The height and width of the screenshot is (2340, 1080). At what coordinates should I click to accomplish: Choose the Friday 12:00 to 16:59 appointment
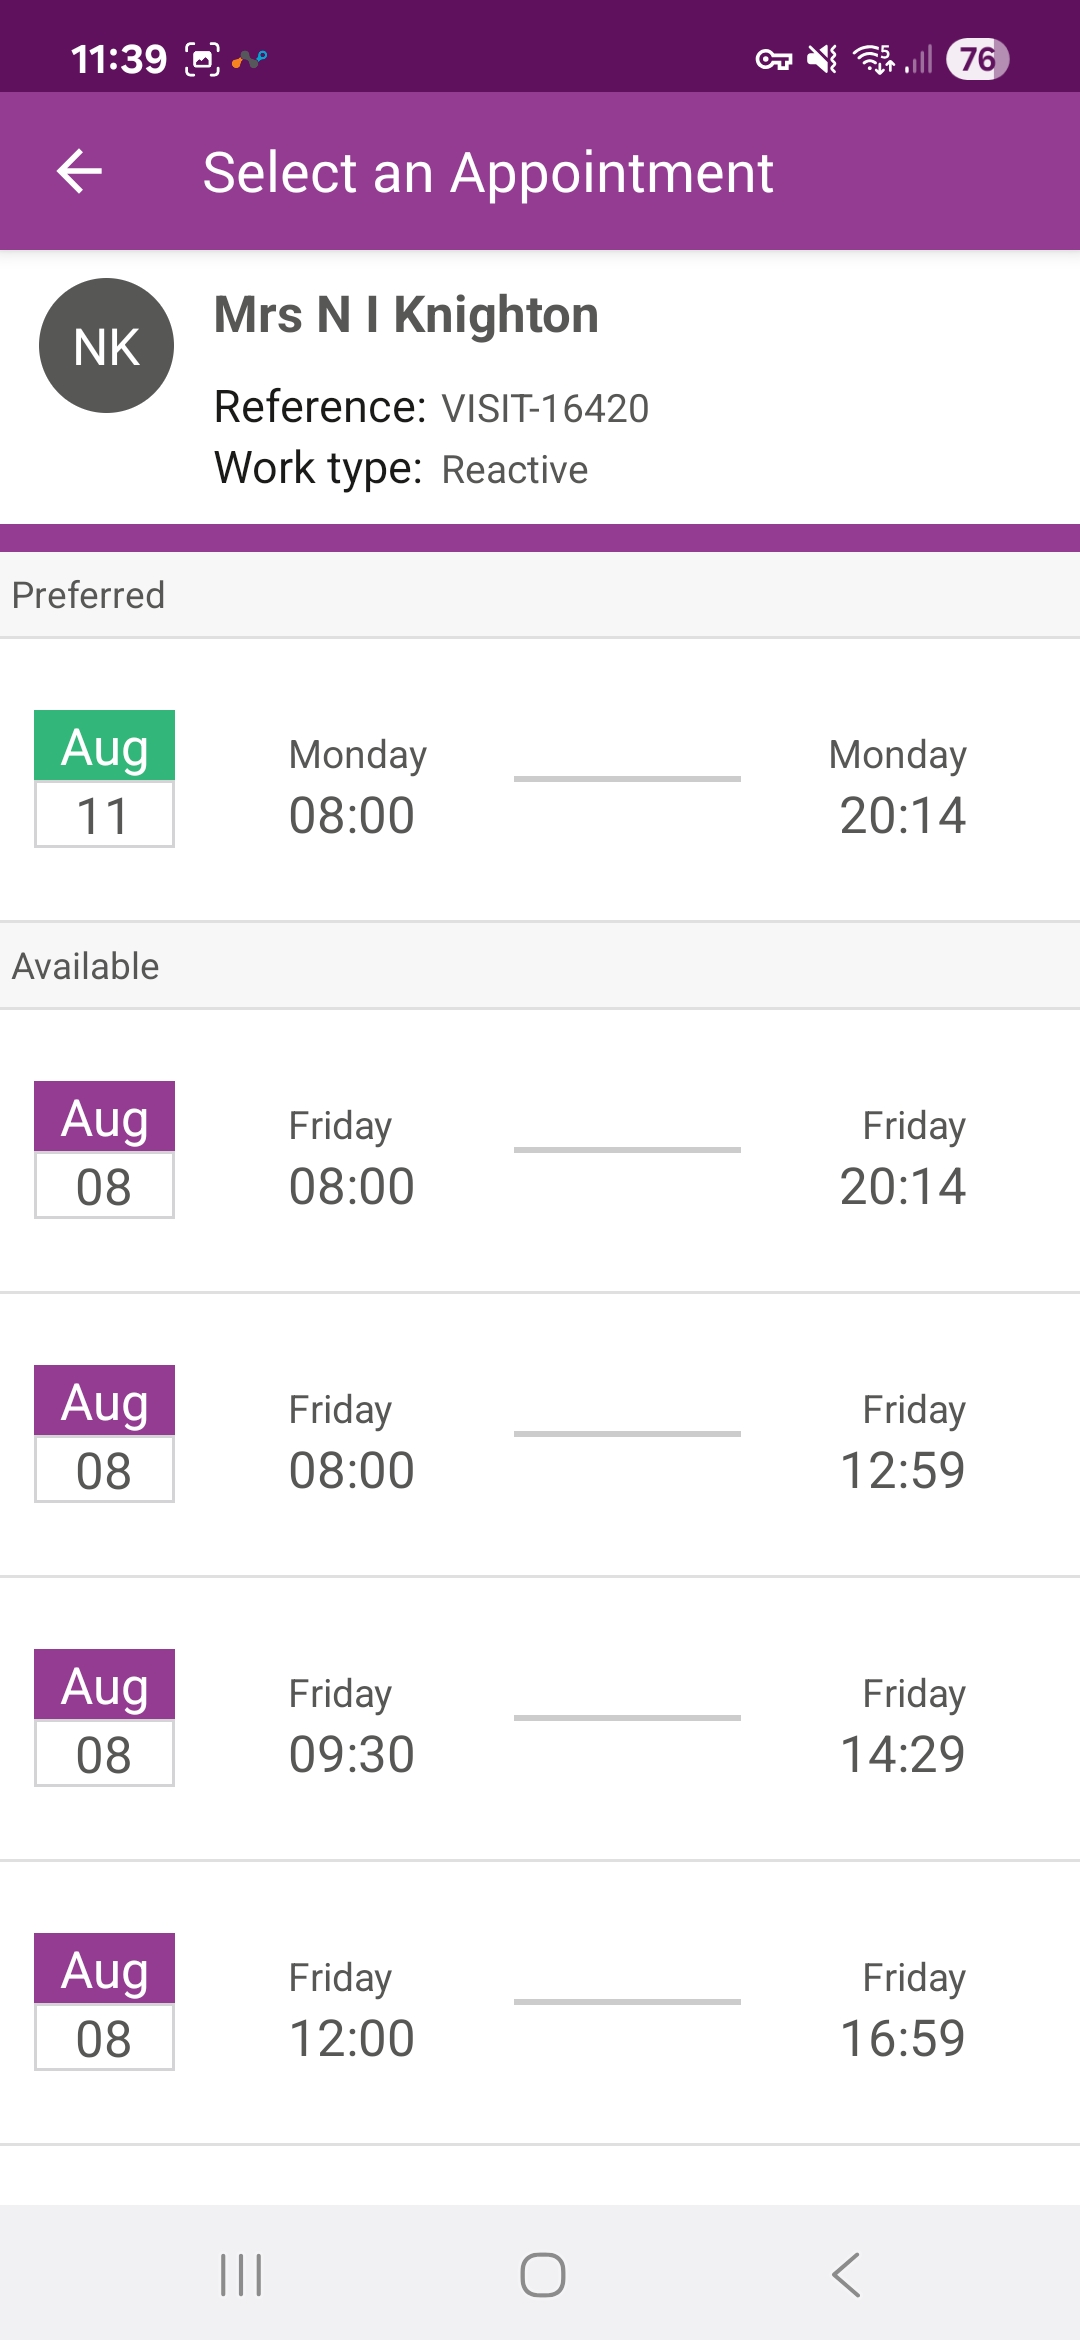pyautogui.click(x=627, y=2003)
